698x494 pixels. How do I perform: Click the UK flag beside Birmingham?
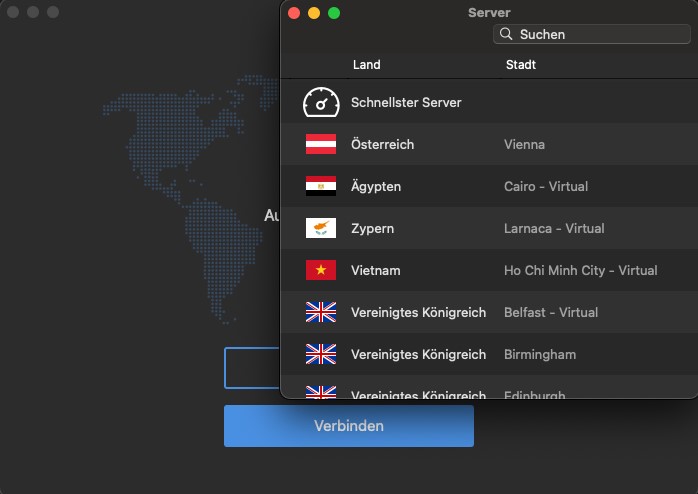(x=321, y=354)
